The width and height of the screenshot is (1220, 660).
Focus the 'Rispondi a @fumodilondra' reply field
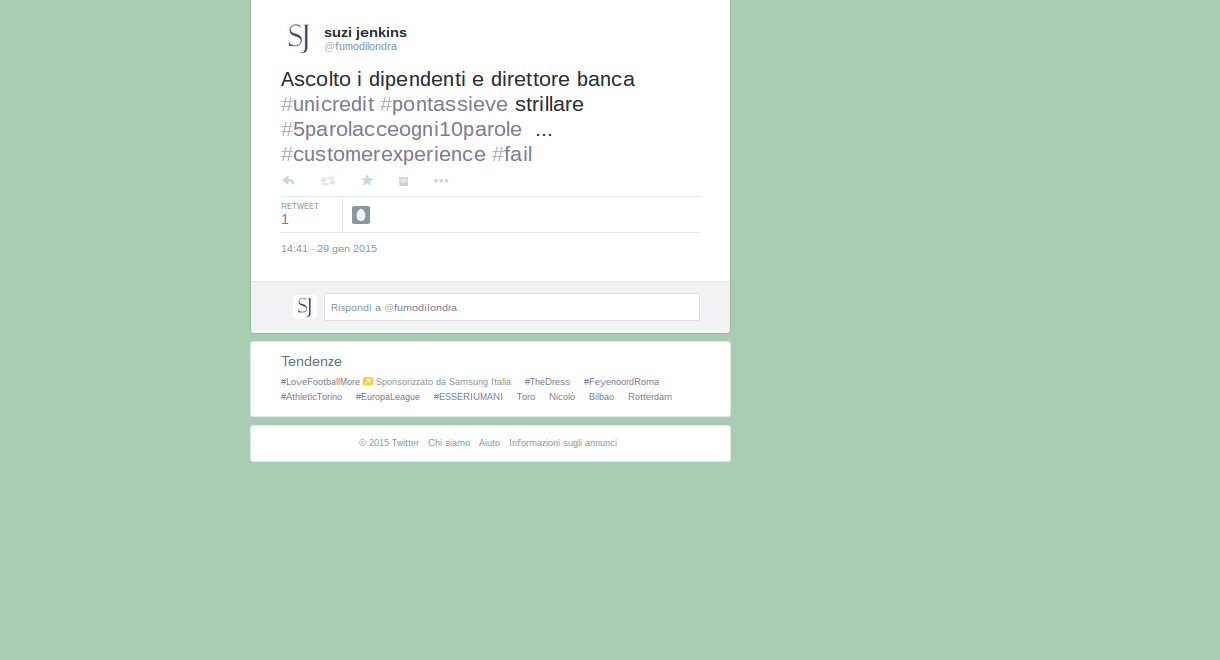click(511, 307)
